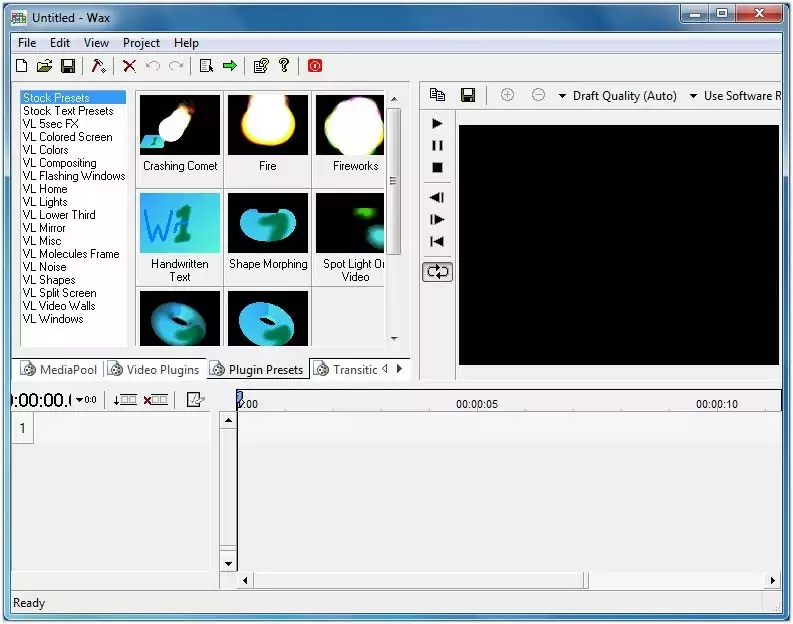Open the timecode format dropdown arrow
Viewport: 793px width, 624px height.
click(80, 400)
